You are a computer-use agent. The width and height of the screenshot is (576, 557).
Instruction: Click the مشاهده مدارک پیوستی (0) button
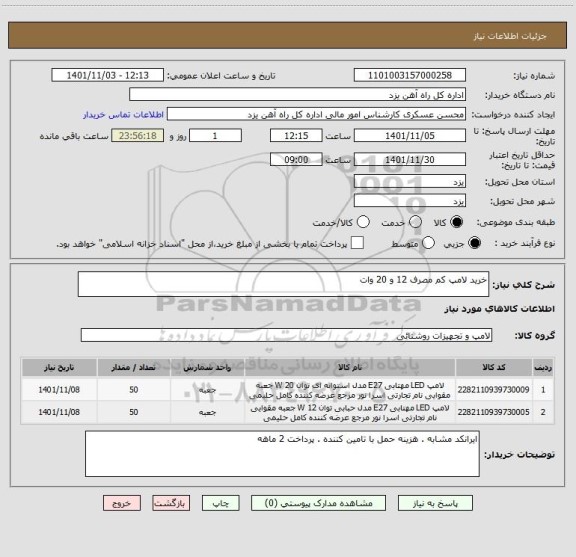pos(318,503)
